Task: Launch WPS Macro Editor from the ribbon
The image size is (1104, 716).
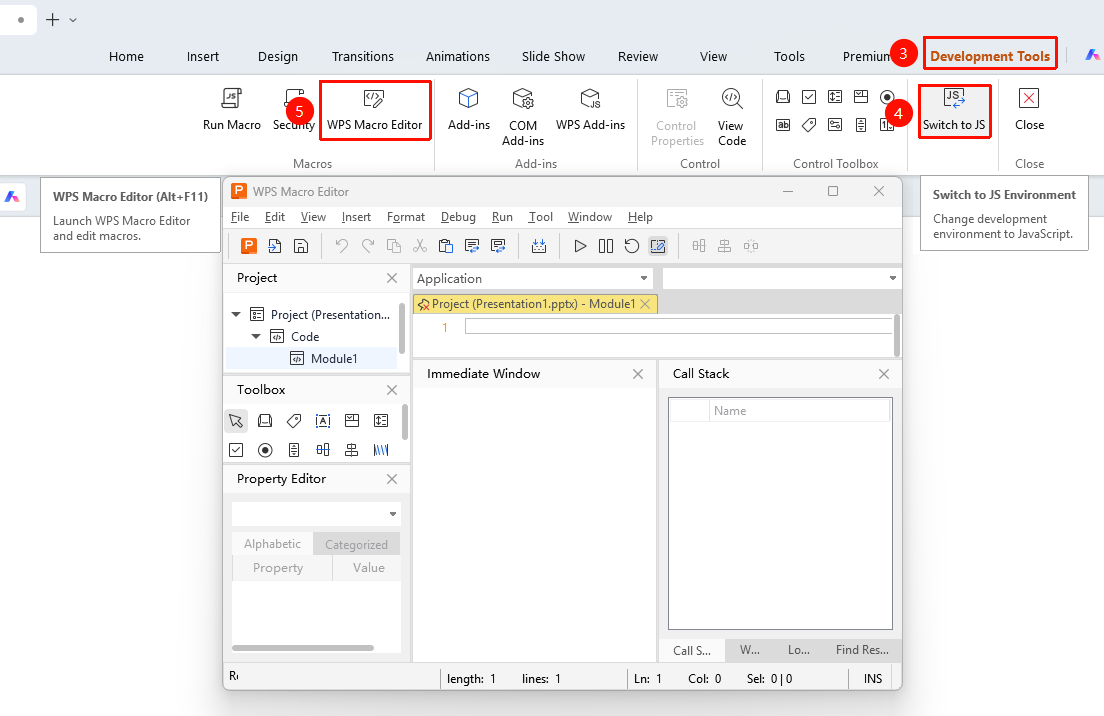Action: pyautogui.click(x=375, y=110)
